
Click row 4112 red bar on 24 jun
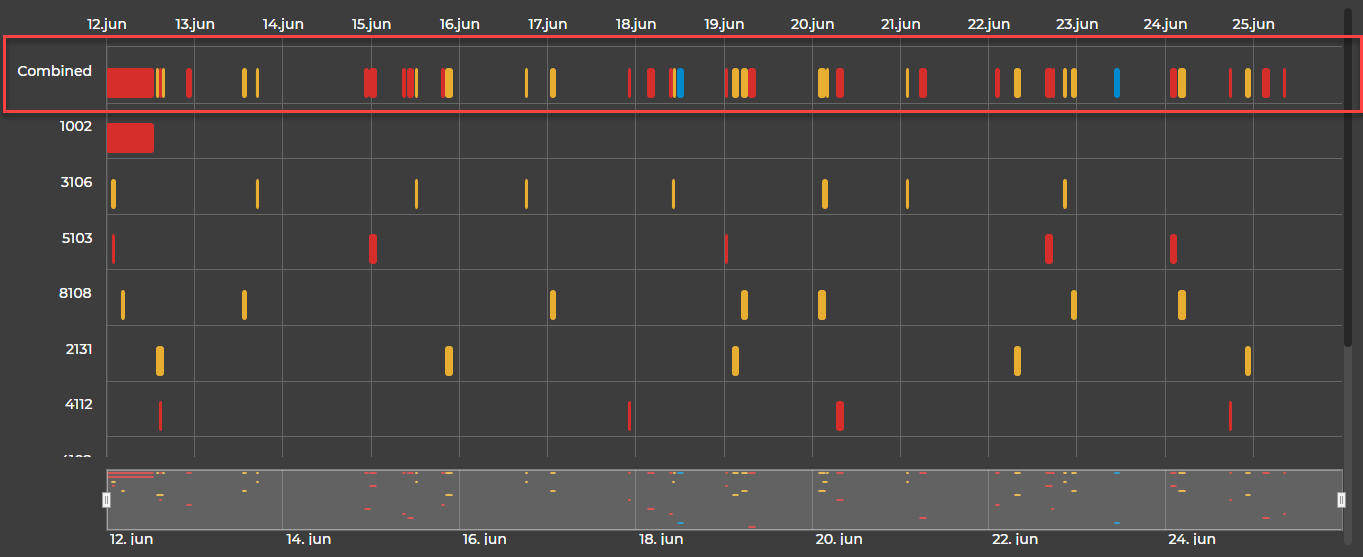1230,416
